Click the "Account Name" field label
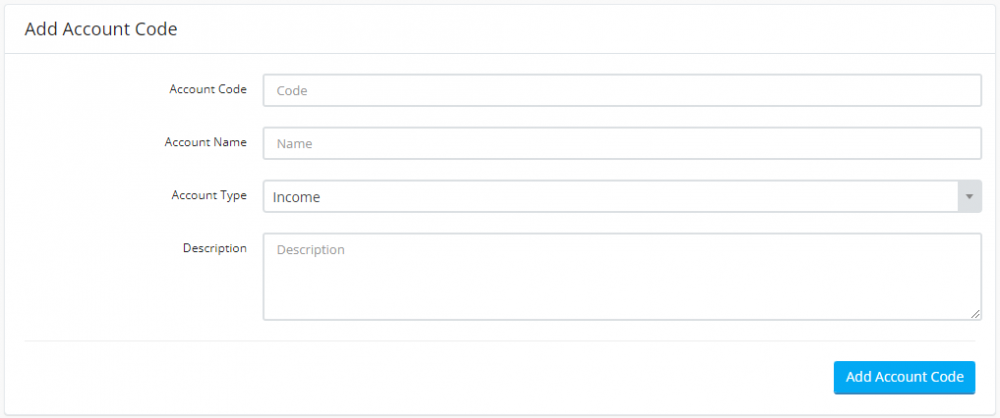This screenshot has height=418, width=1000. pyautogui.click(x=205, y=142)
